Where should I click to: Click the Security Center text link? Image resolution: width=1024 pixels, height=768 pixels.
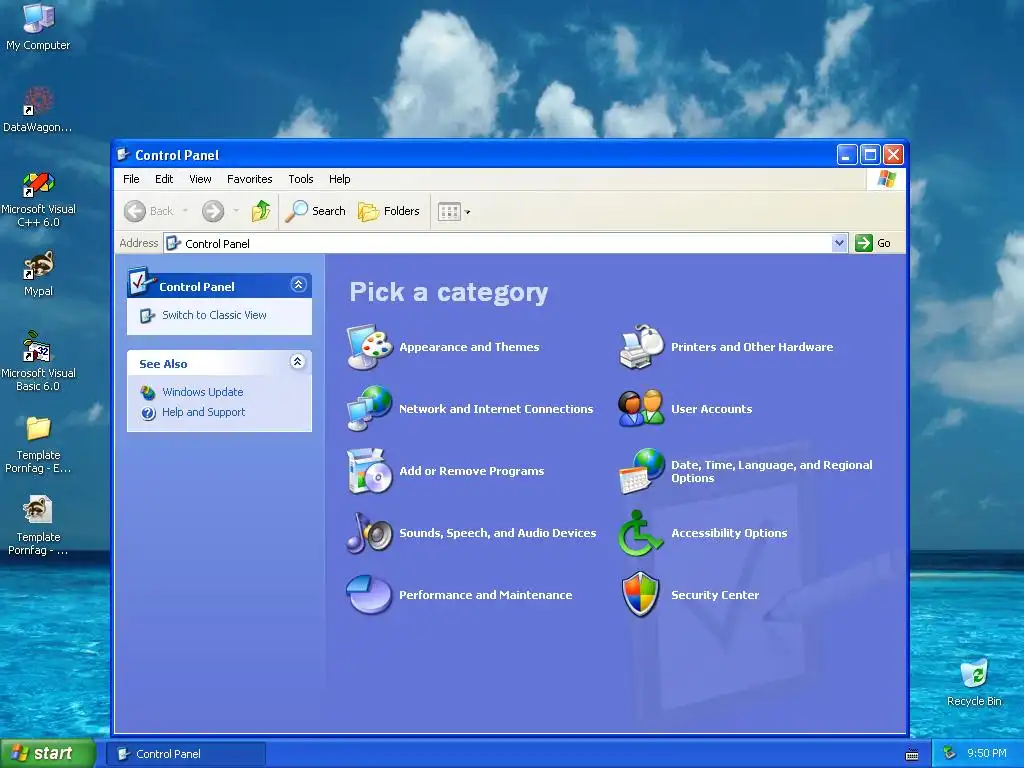click(x=714, y=595)
